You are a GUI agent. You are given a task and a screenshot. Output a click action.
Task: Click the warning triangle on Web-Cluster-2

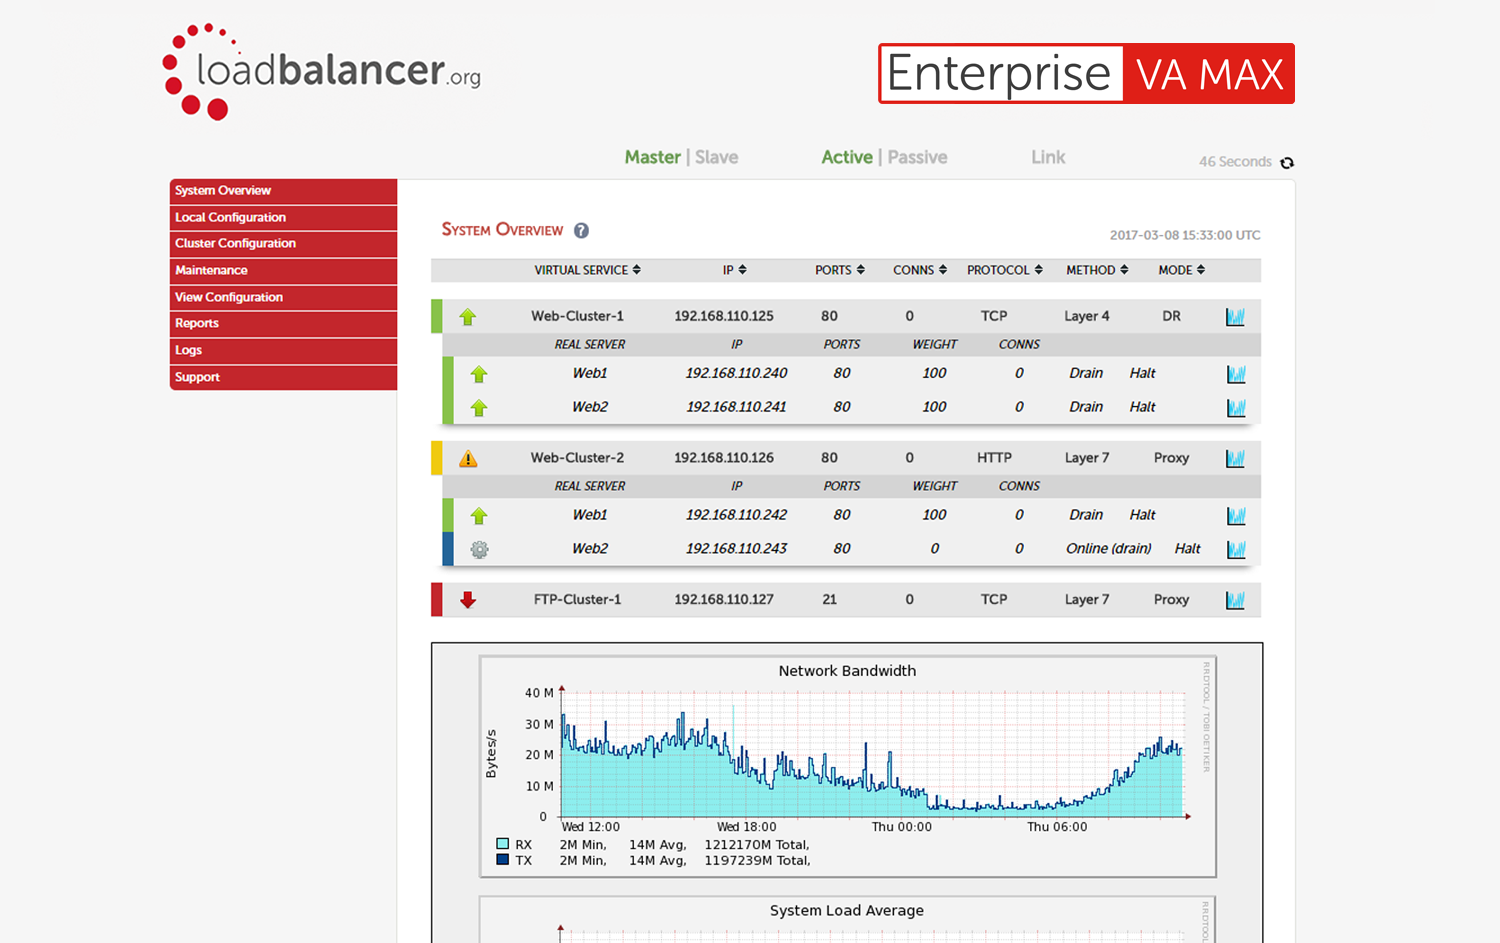(x=467, y=457)
